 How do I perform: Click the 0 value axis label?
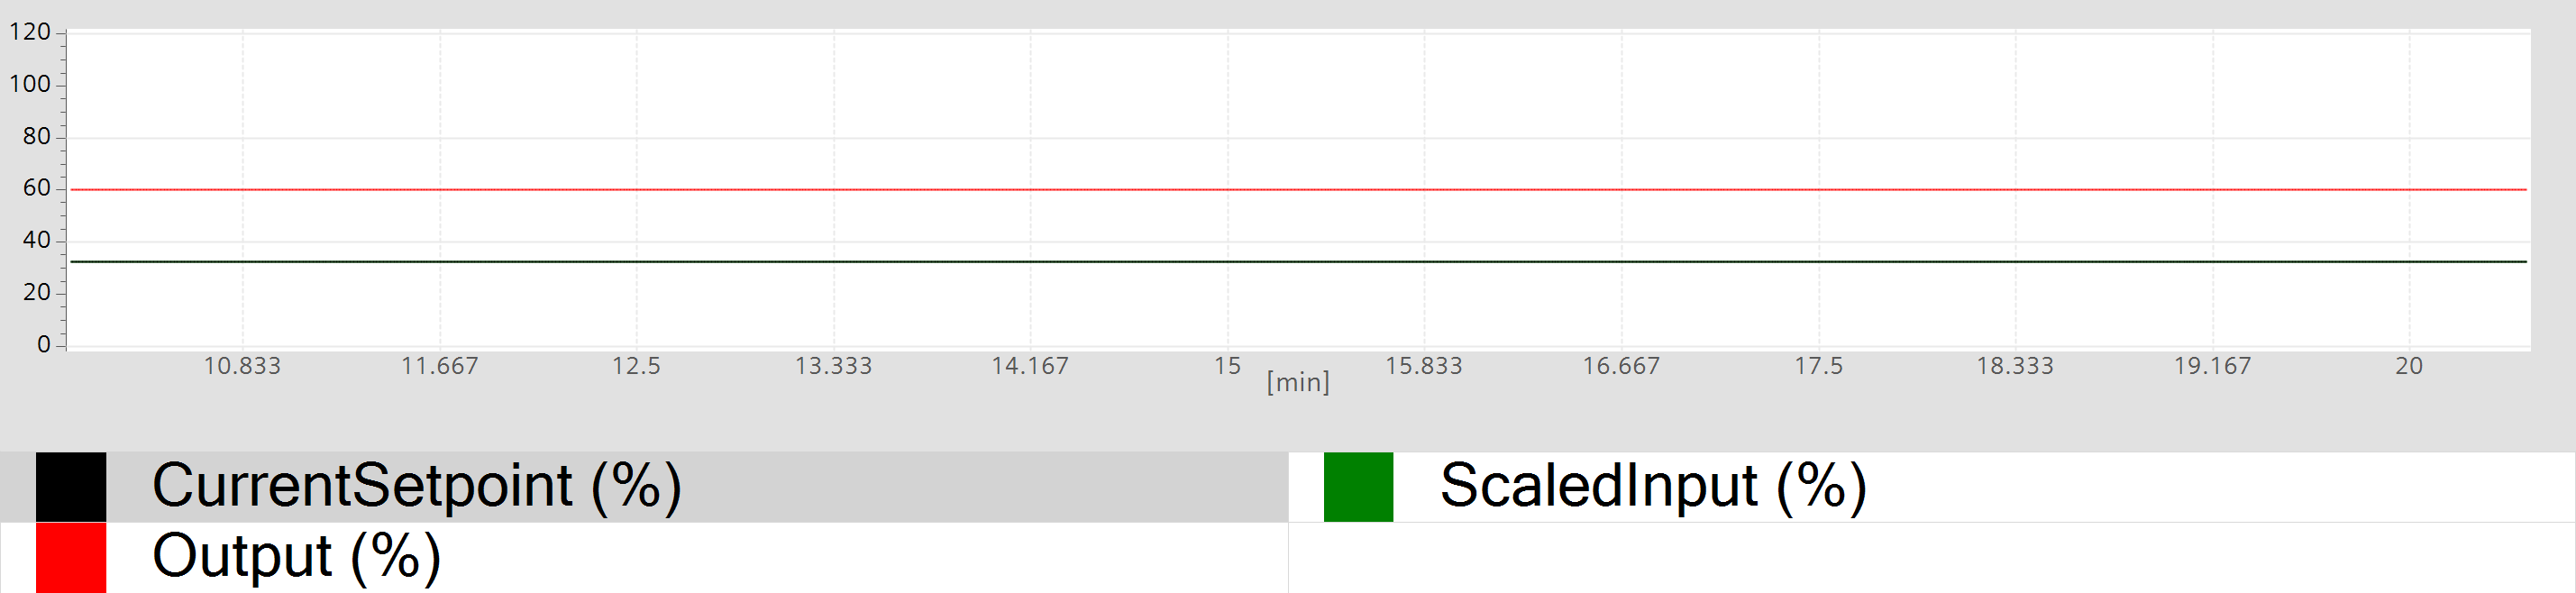43,344
